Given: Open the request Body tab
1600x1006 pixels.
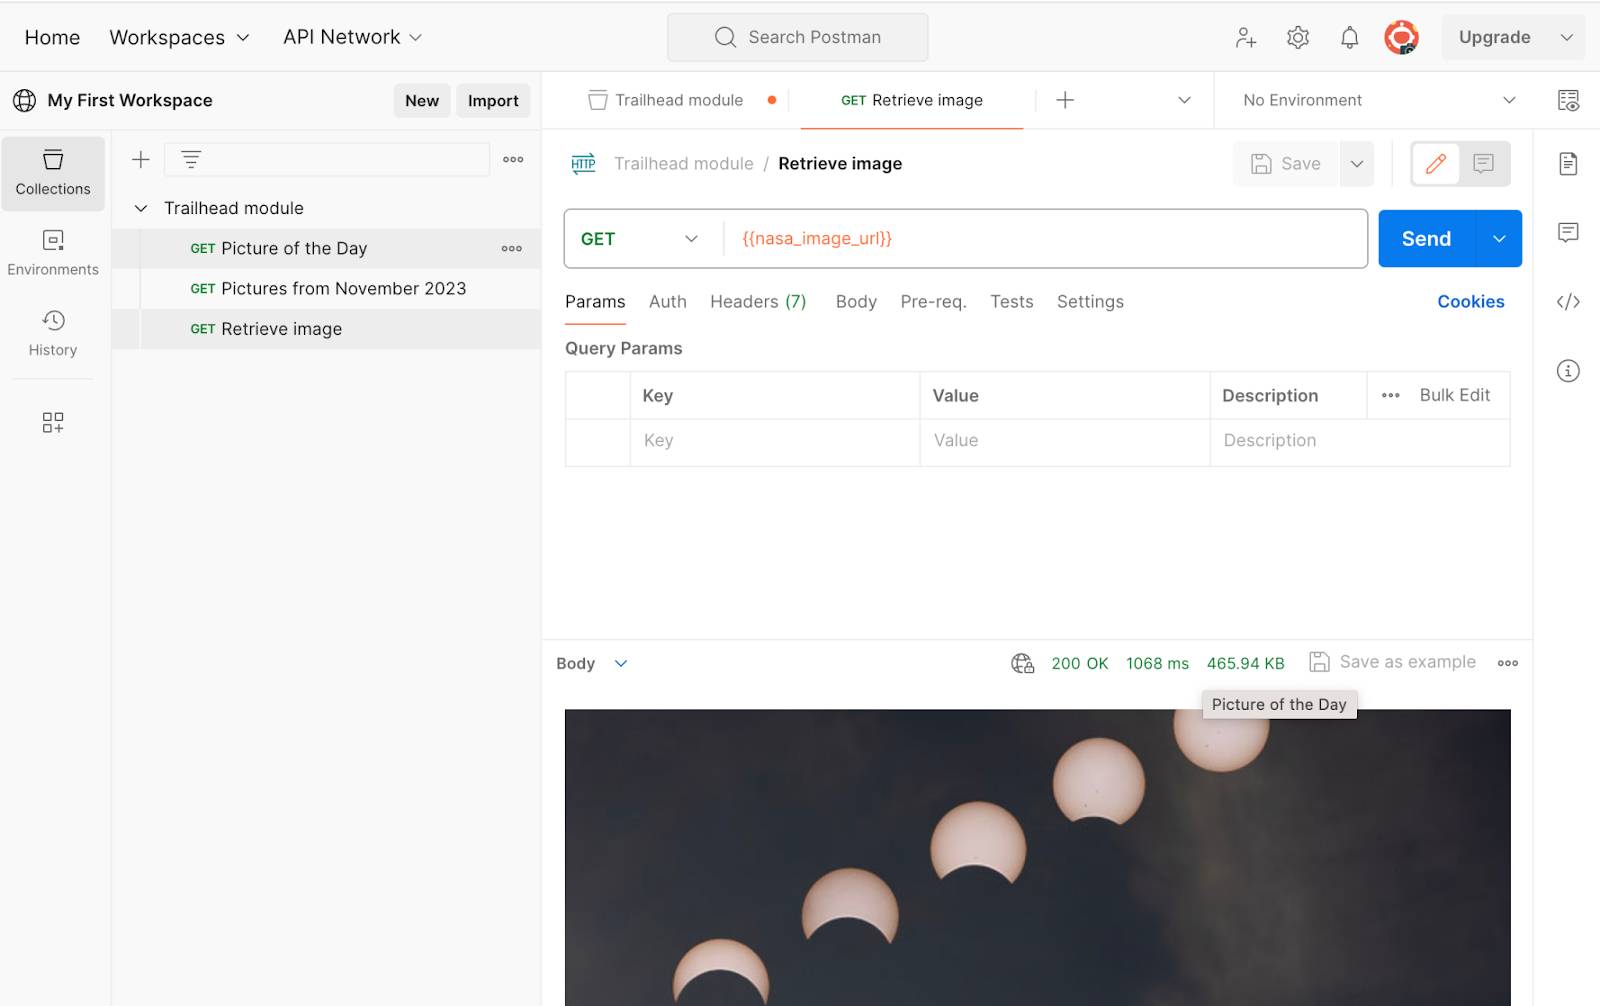Looking at the screenshot, I should (x=856, y=302).
